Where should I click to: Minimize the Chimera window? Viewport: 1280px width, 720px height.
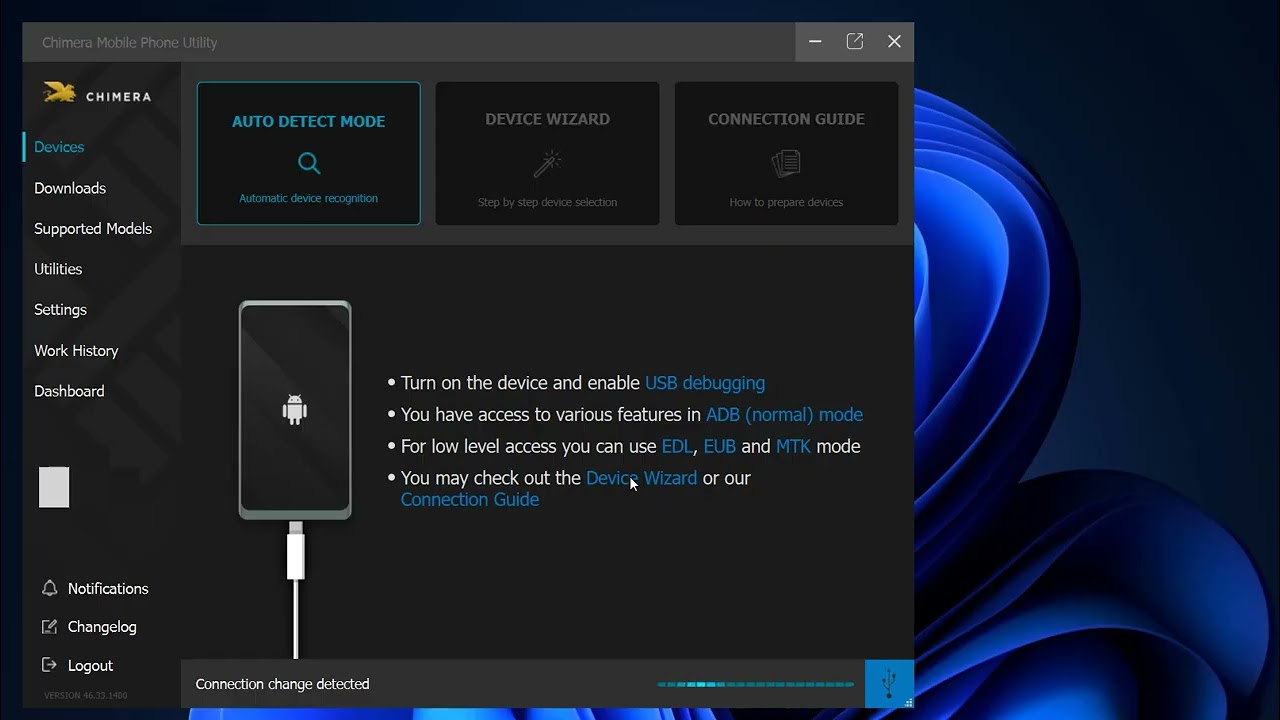point(815,42)
